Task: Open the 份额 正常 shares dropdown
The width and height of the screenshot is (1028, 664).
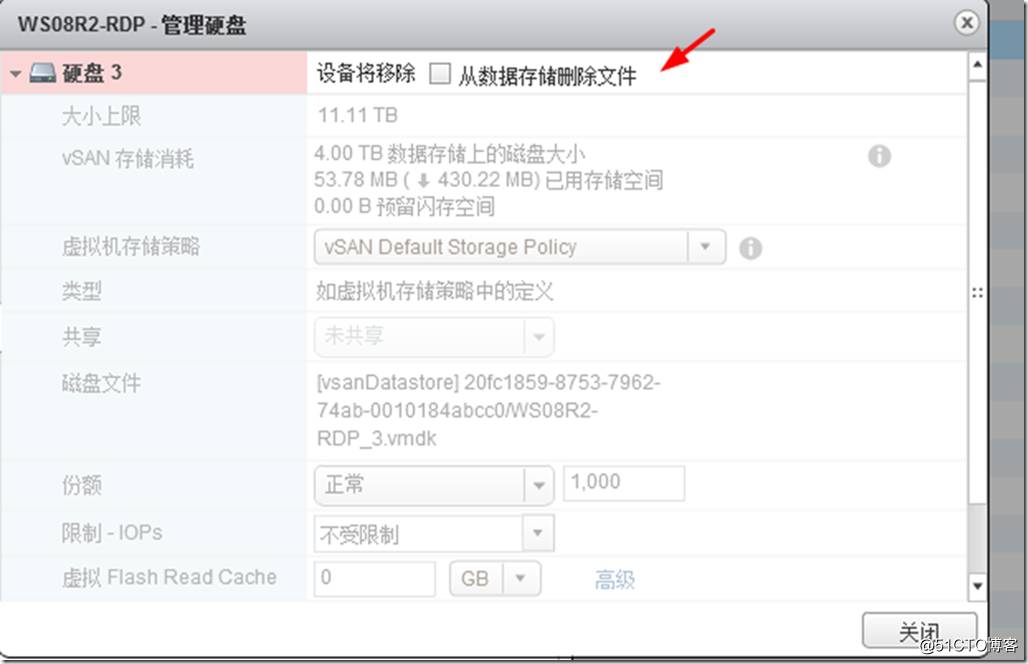Action: pos(434,485)
